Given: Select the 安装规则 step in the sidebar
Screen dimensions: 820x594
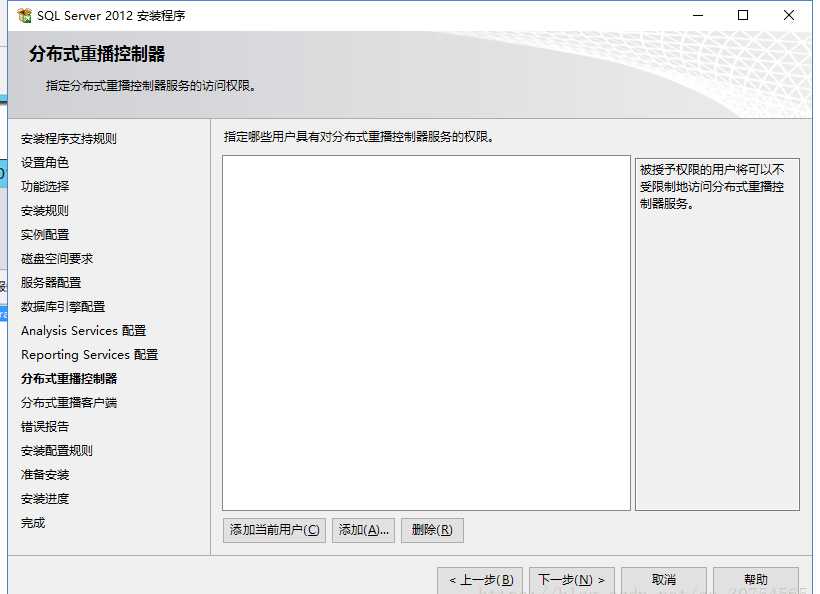Looking at the screenshot, I should (45, 211).
